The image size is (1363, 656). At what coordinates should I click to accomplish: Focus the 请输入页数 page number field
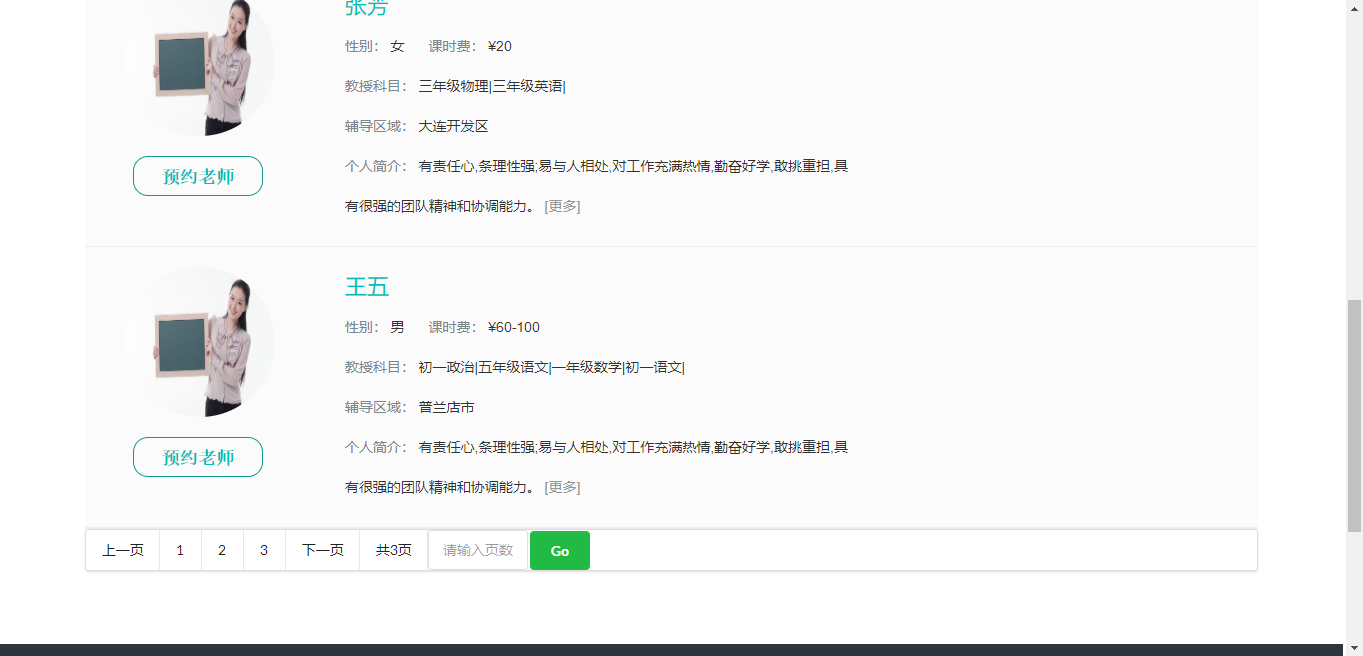pyautogui.click(x=478, y=550)
